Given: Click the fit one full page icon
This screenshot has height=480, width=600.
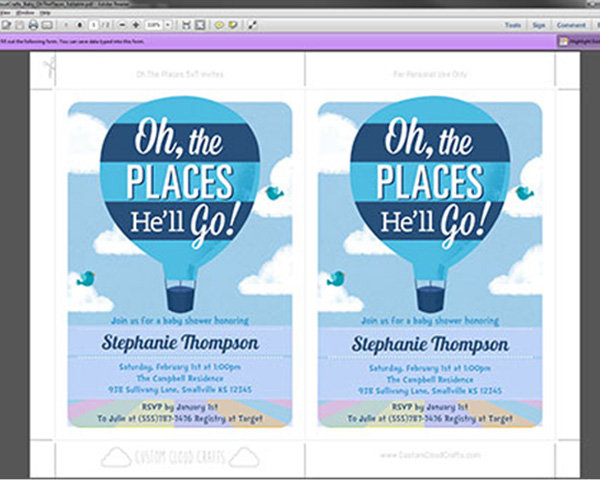Looking at the screenshot, I should (200, 25).
